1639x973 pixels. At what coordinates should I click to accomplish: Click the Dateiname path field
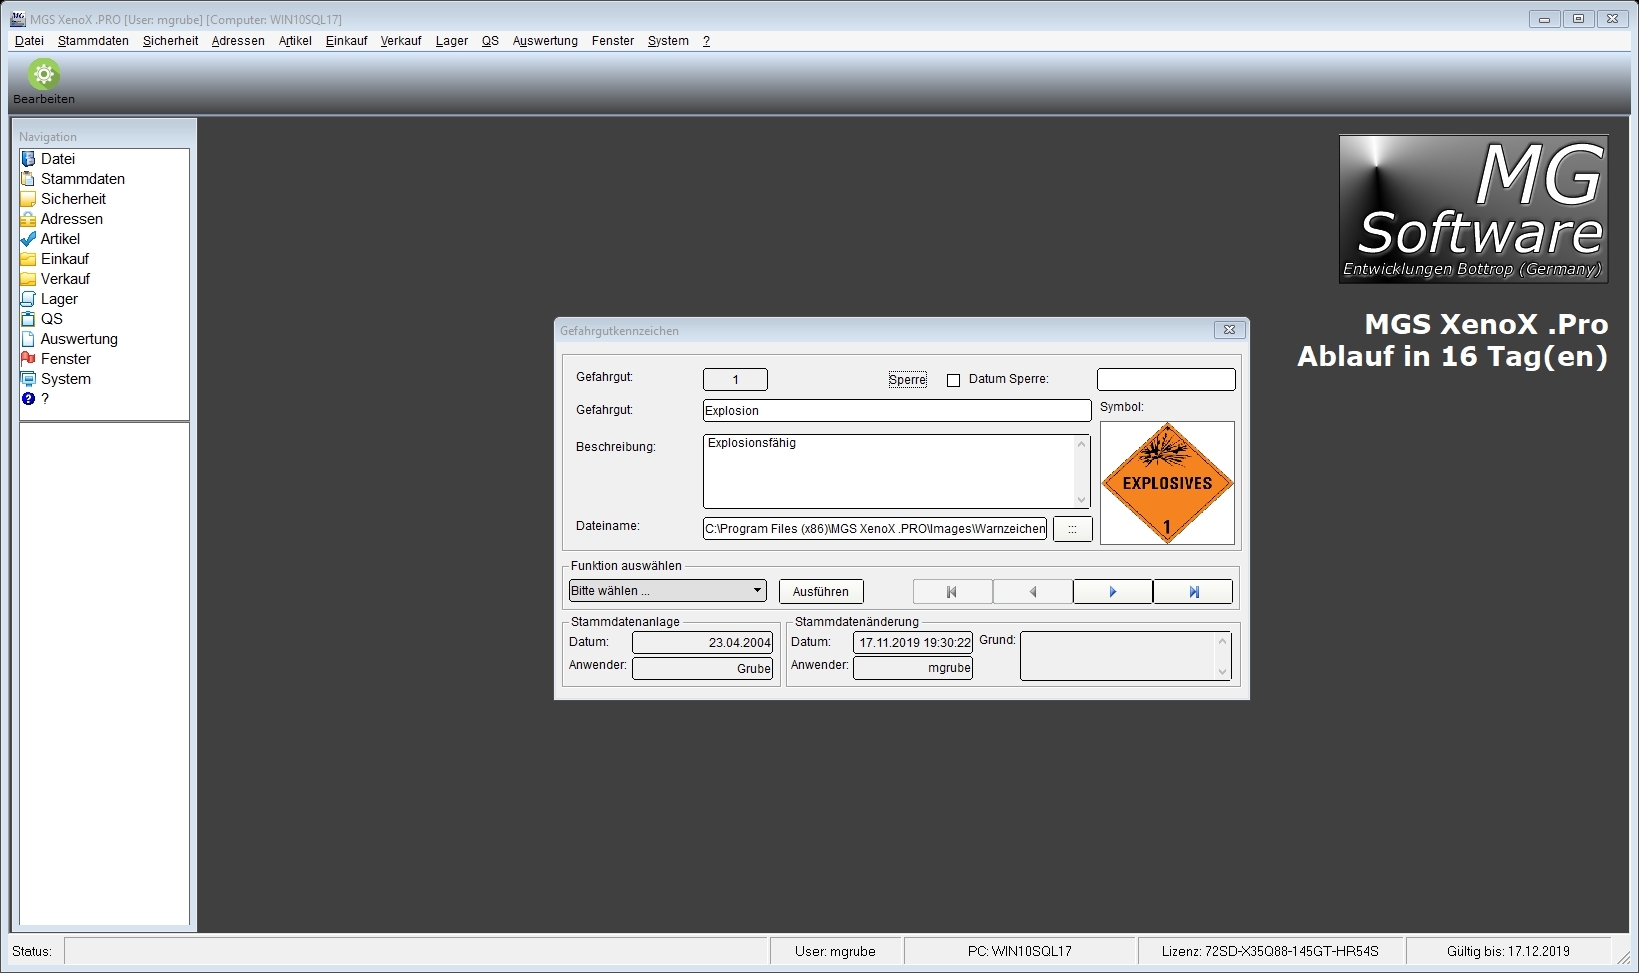point(875,529)
